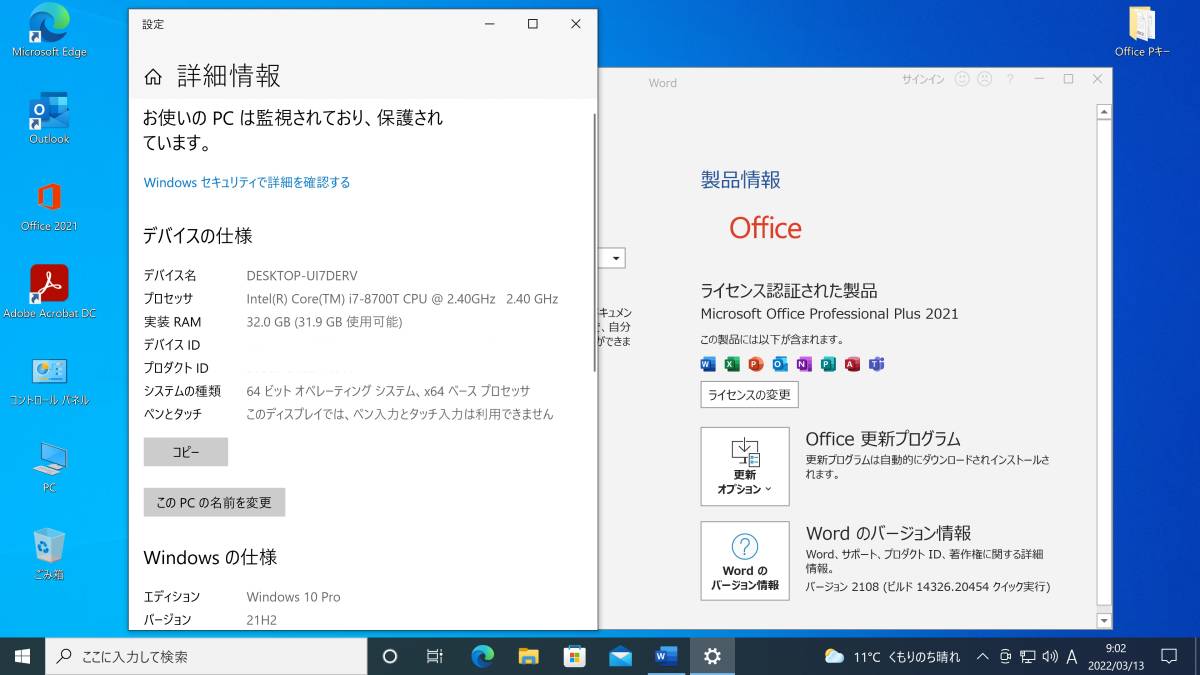Screen dimensions: 1200x675
Task: Select Adobe Acrobat DC desktop icon
Action: point(49,292)
